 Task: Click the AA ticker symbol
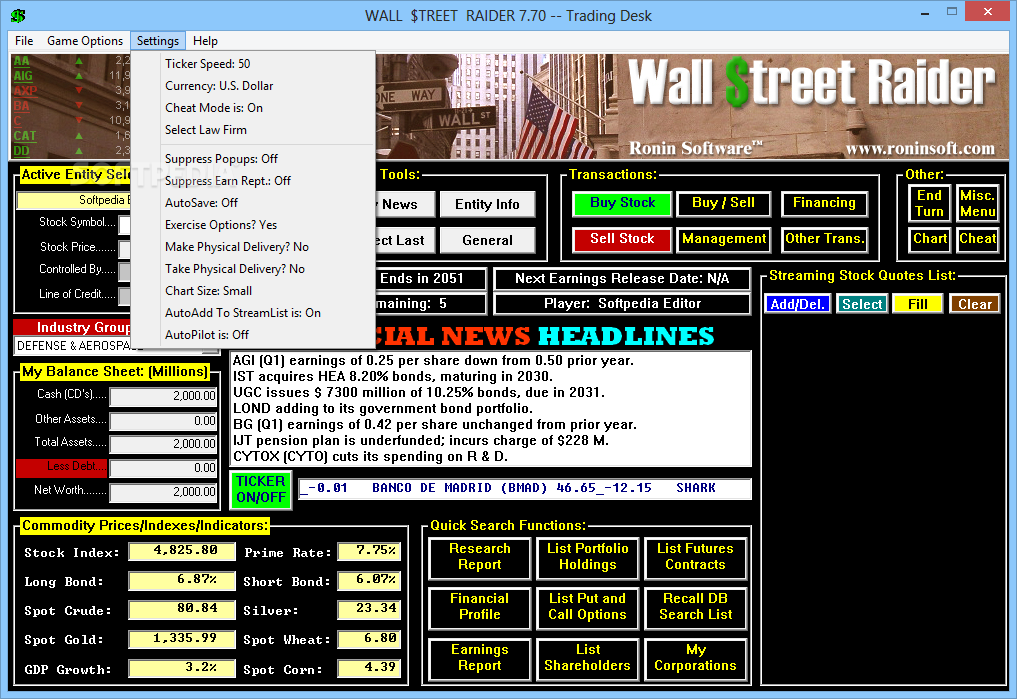tap(21, 61)
